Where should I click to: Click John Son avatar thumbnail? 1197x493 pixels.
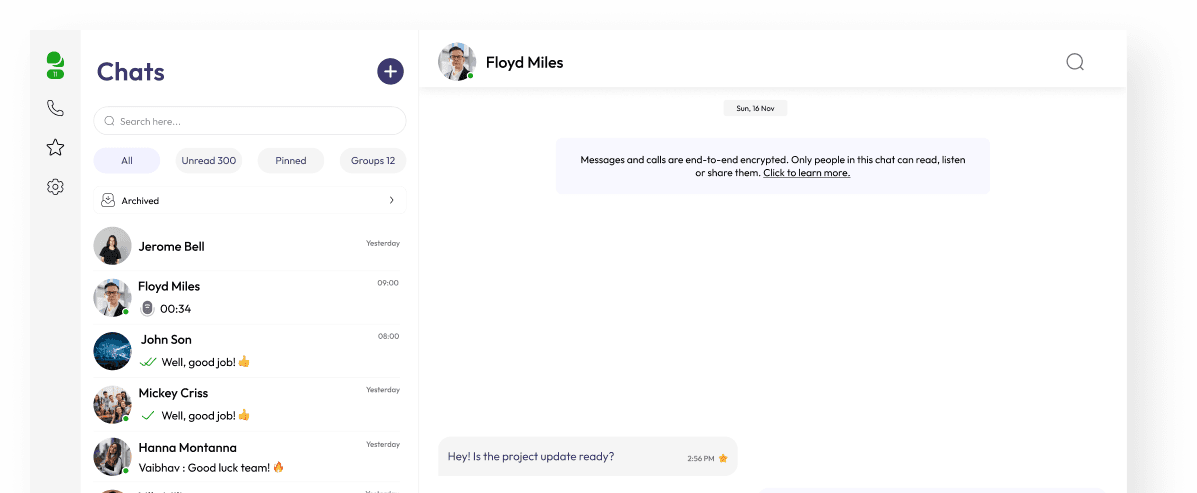tap(112, 351)
